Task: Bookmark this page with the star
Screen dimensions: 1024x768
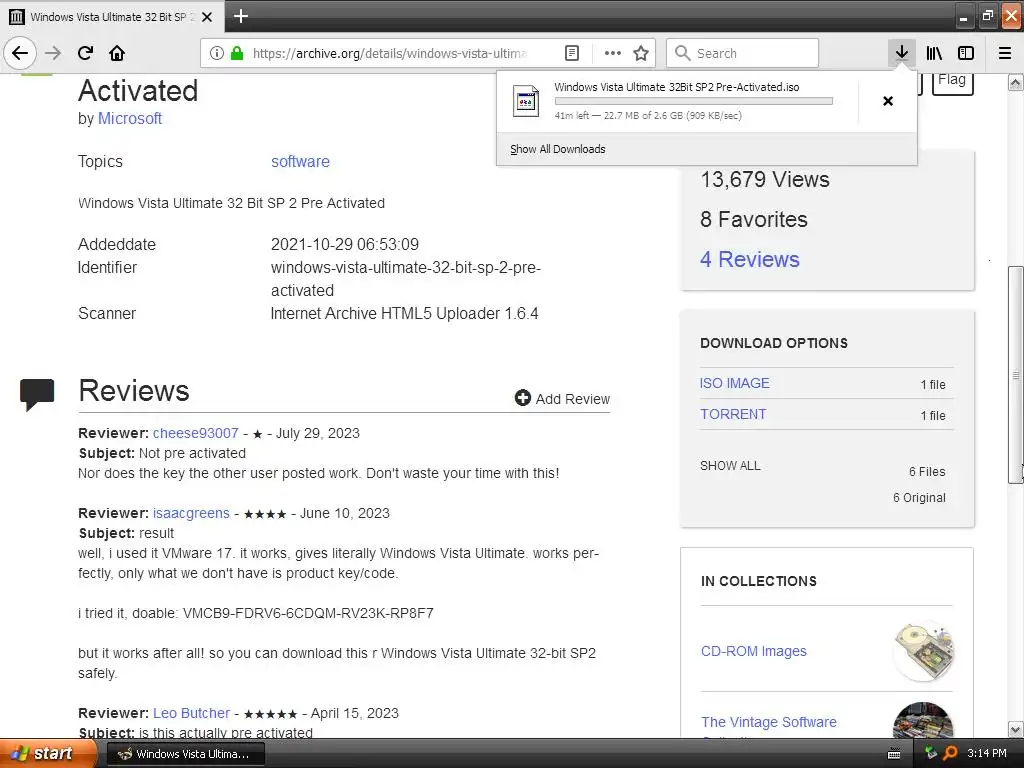Action: coord(641,53)
